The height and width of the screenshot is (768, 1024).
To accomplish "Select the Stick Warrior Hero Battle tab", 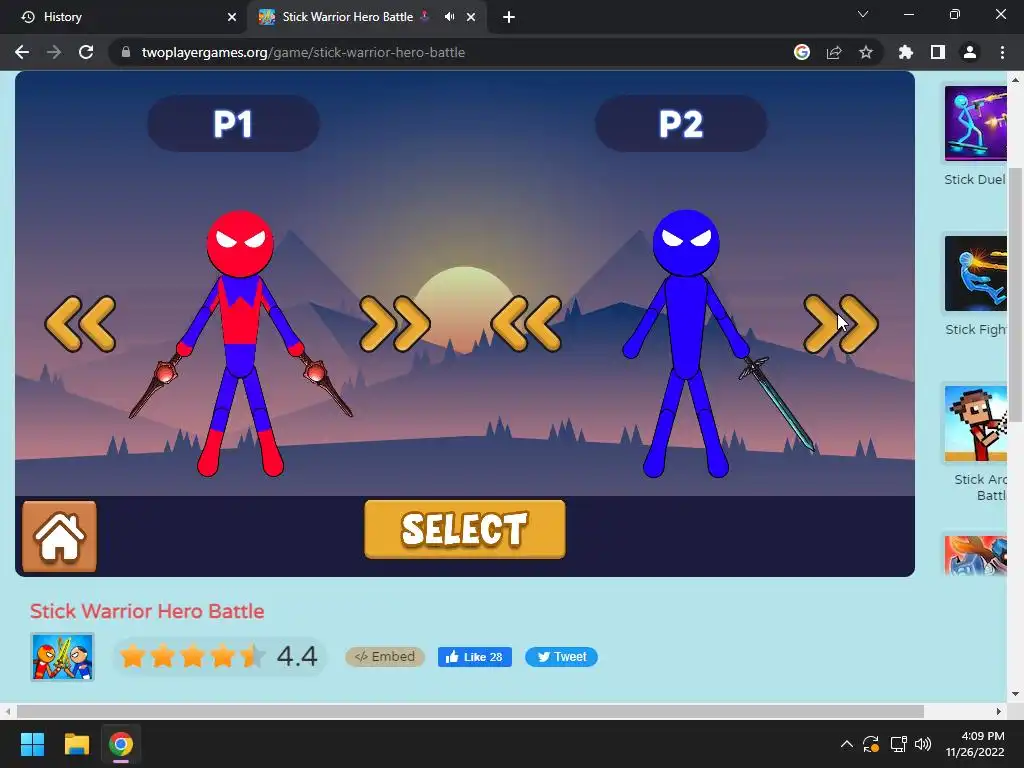I will point(367,17).
